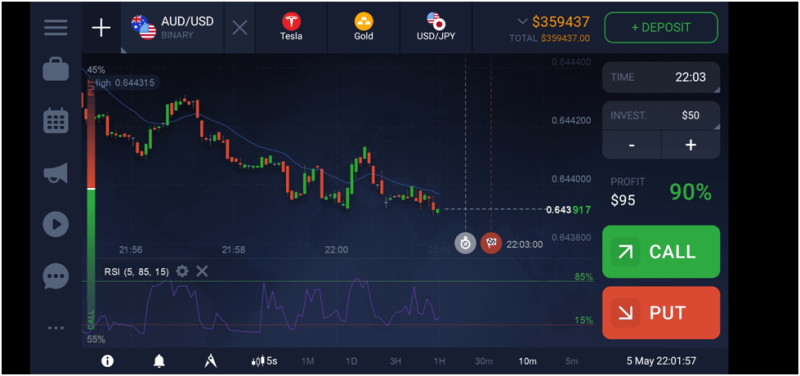800x376 pixels.
Task: Remove the RSI indicator with X
Action: click(x=202, y=271)
